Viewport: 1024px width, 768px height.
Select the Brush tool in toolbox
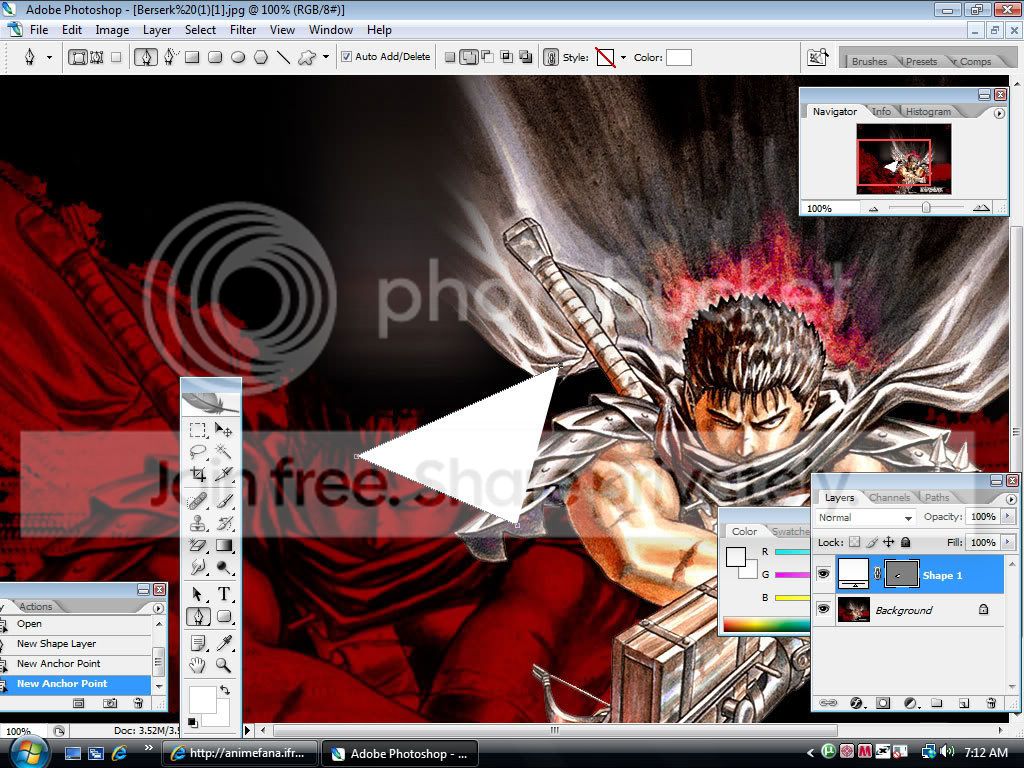(224, 501)
